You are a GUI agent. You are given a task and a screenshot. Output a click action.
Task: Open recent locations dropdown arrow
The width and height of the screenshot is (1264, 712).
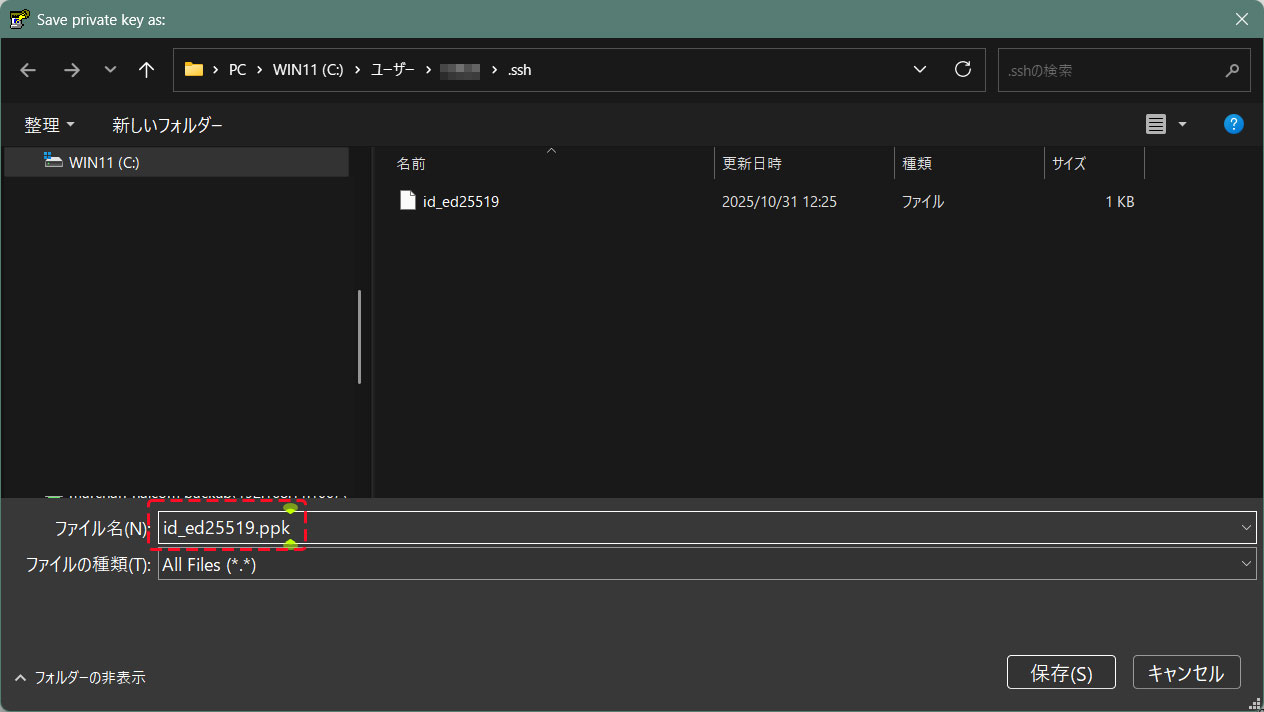tap(110, 70)
